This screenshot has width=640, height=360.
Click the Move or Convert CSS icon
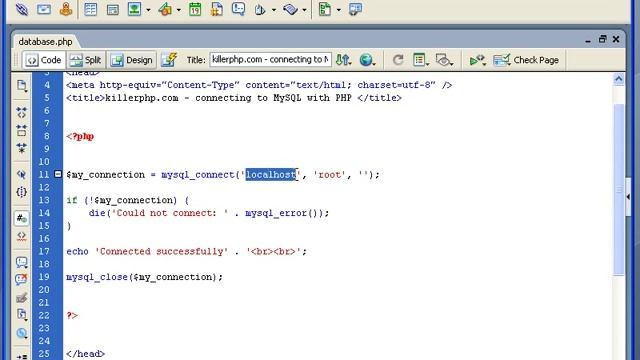tap(22, 333)
